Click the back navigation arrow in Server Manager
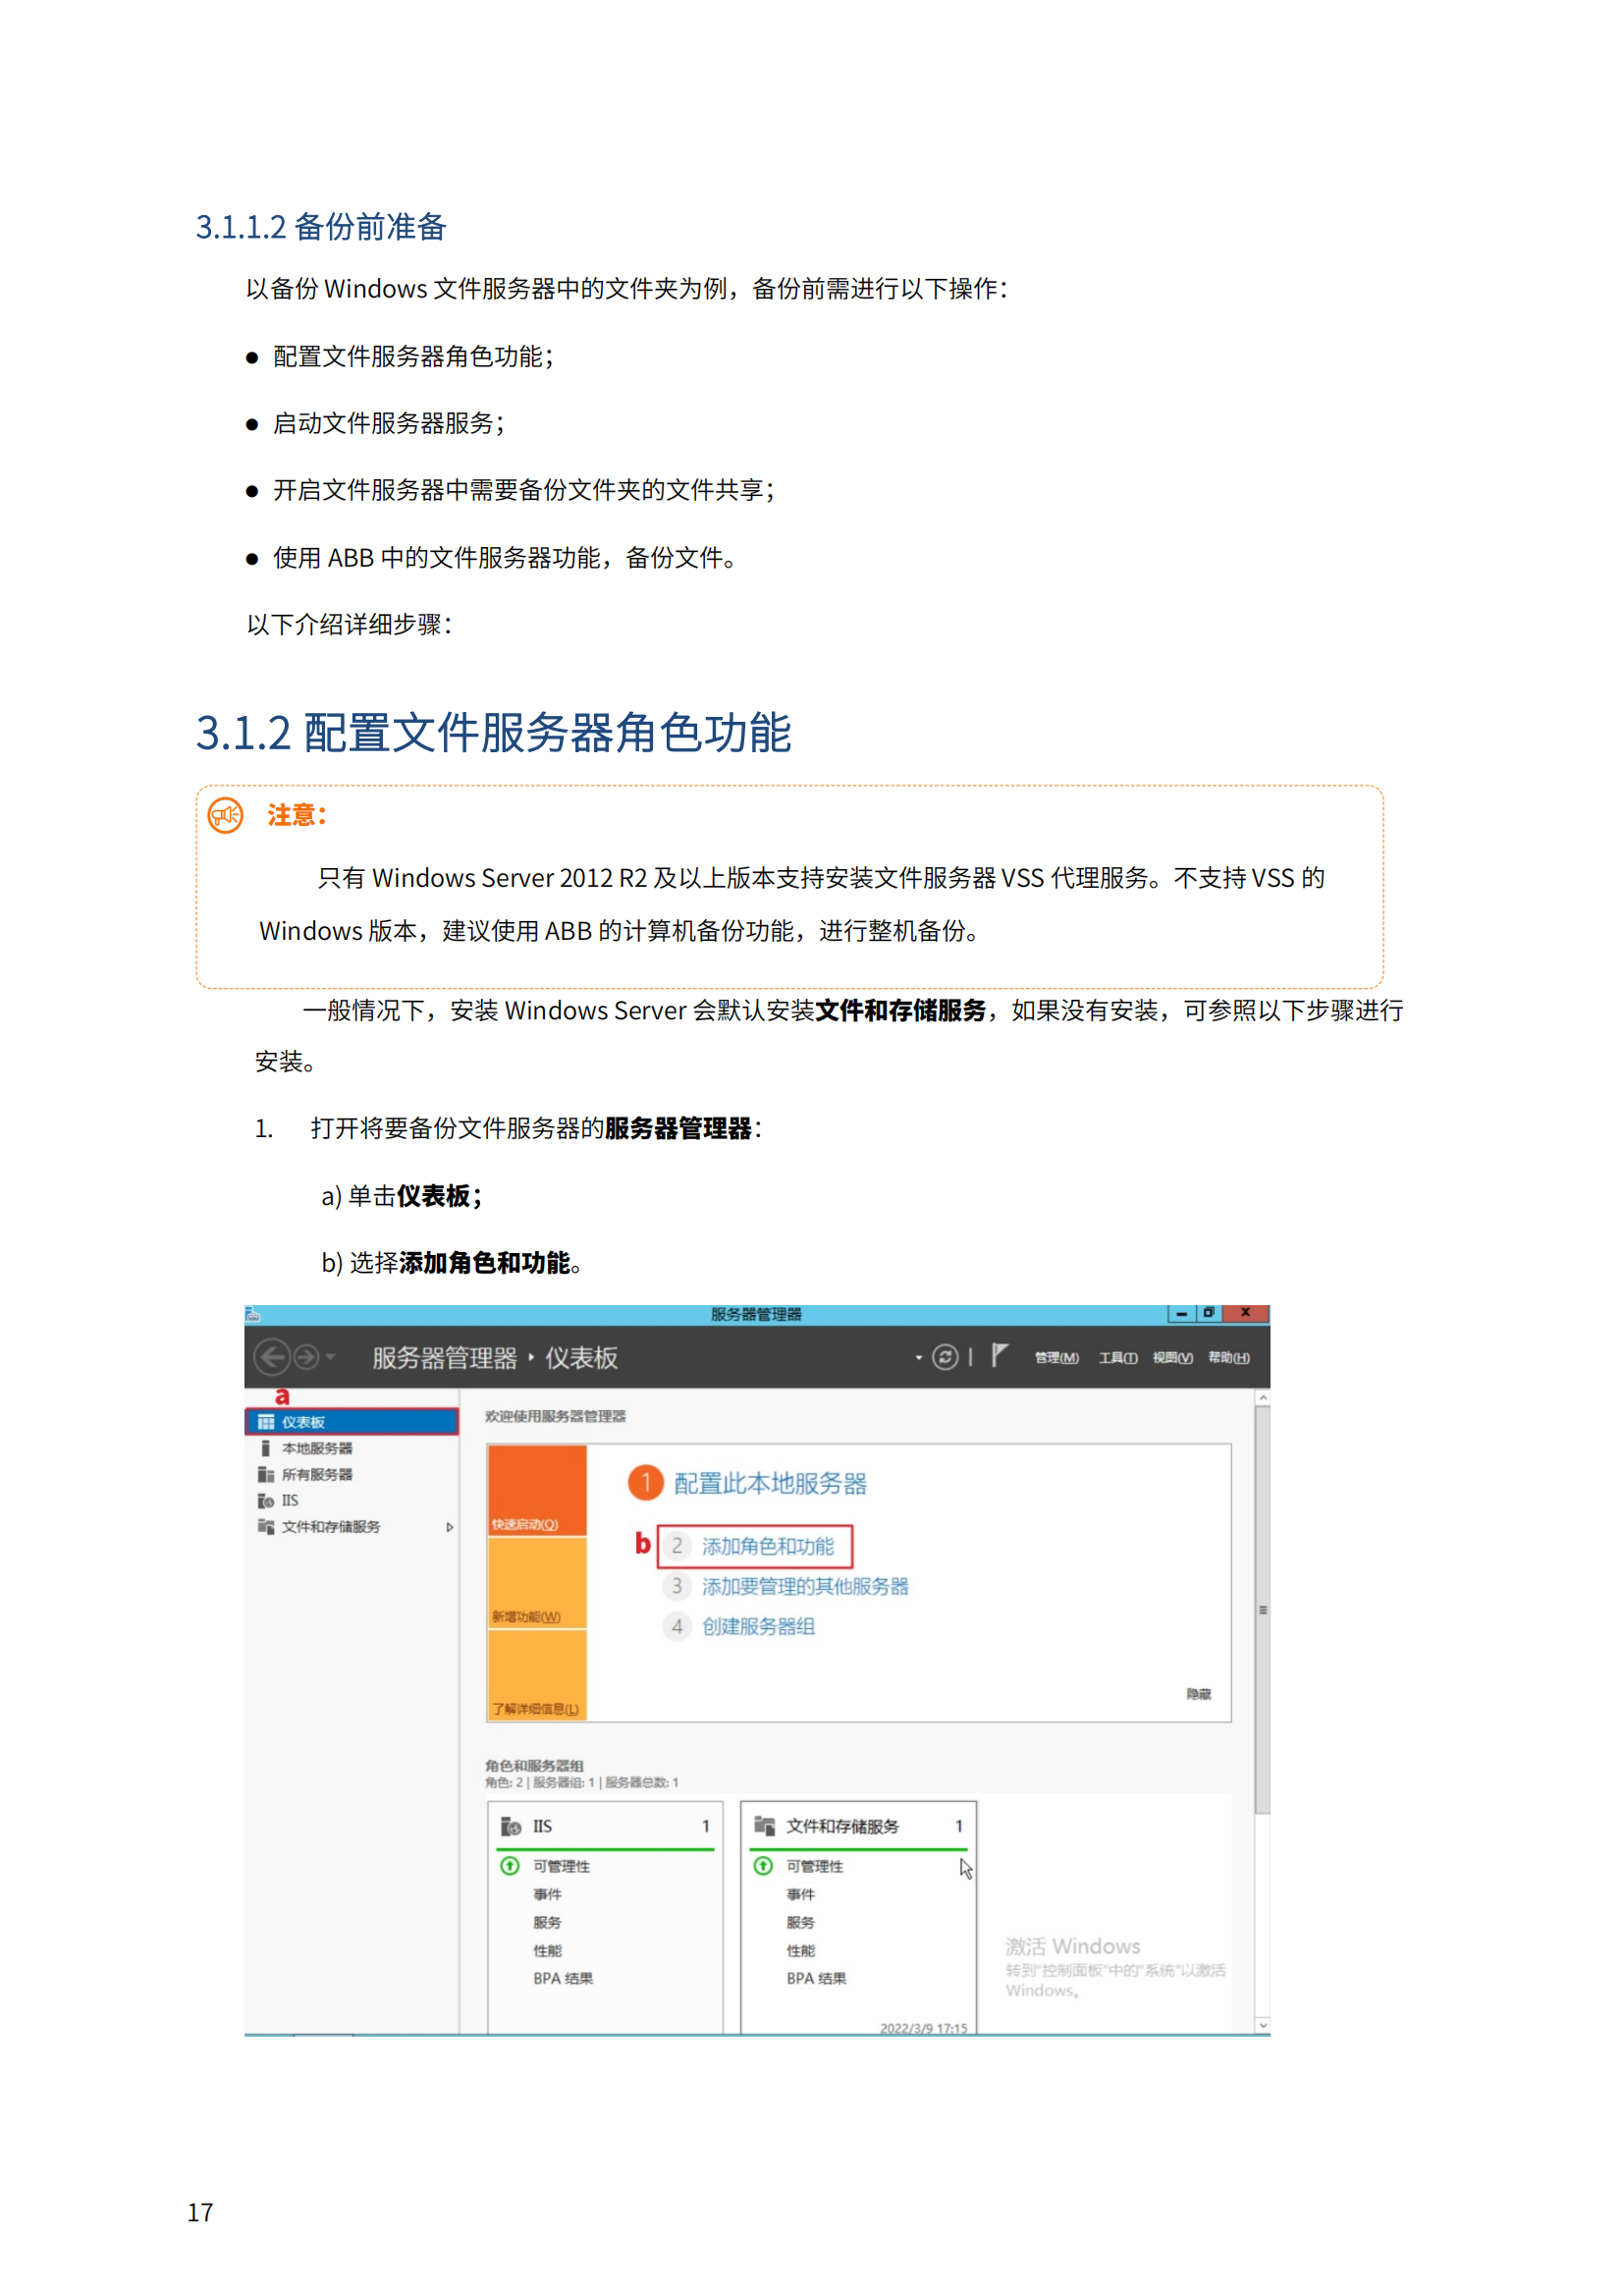 [x=272, y=1357]
